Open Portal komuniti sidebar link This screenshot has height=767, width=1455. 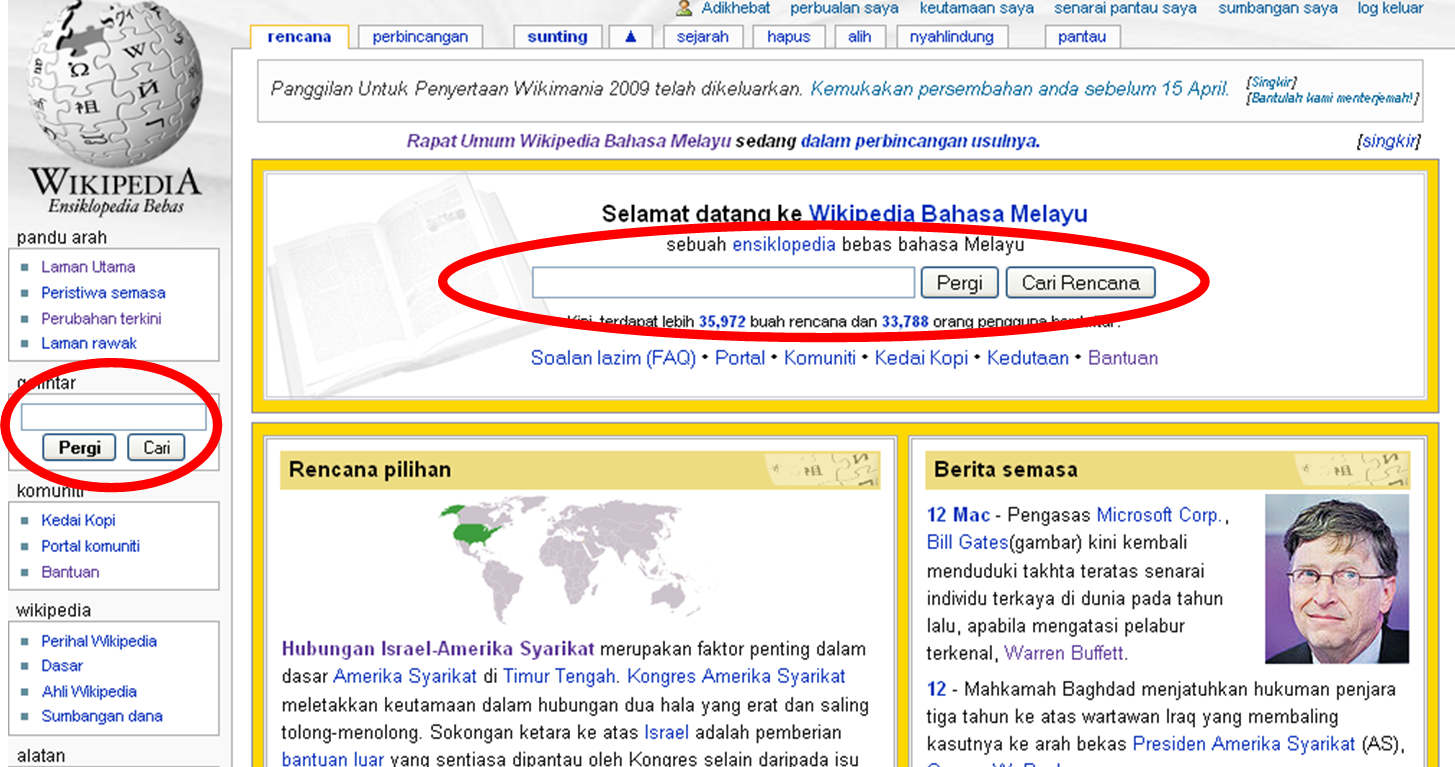(x=90, y=546)
